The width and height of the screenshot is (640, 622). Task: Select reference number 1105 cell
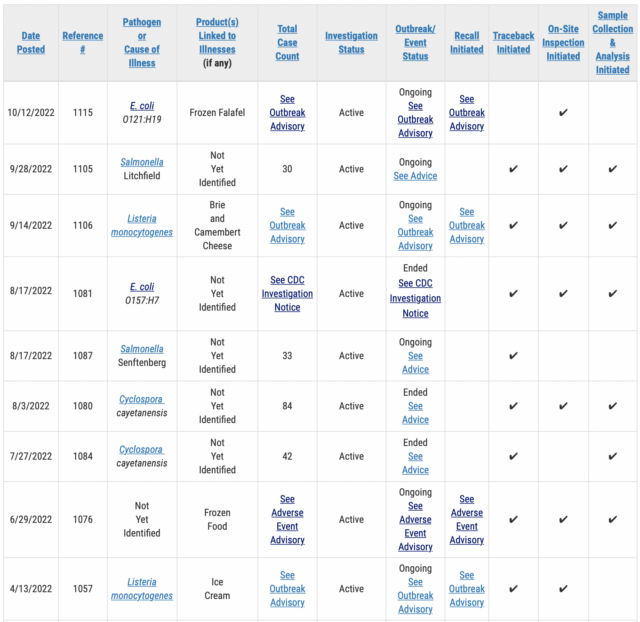(82, 169)
